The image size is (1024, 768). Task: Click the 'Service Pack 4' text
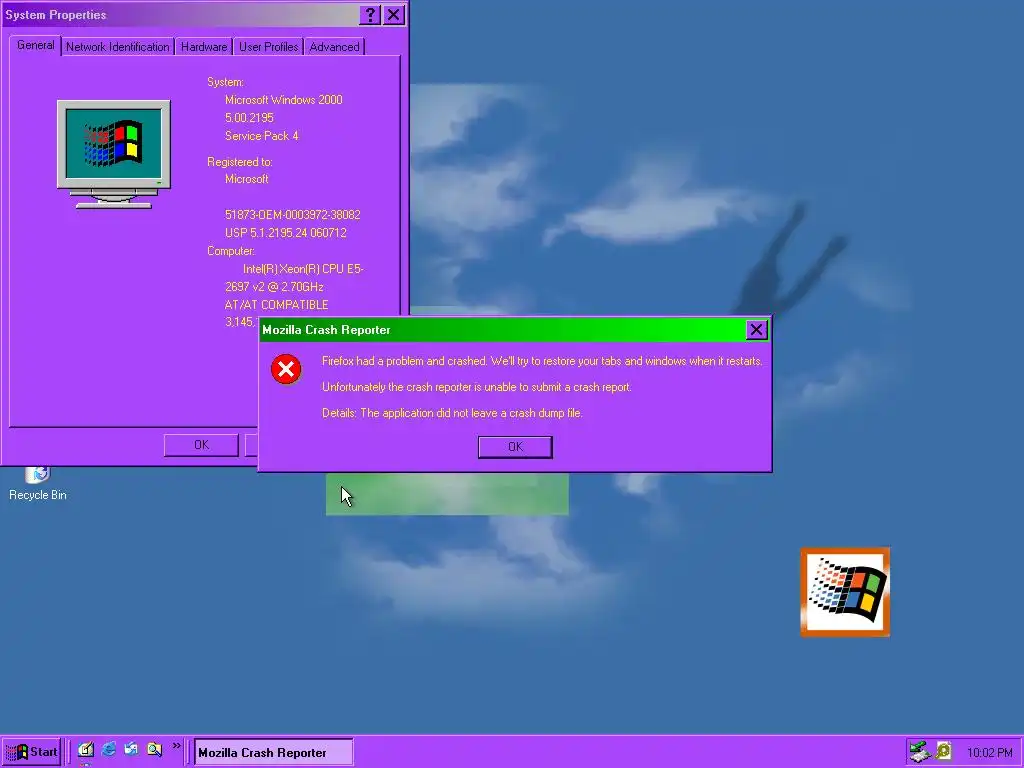click(261, 136)
